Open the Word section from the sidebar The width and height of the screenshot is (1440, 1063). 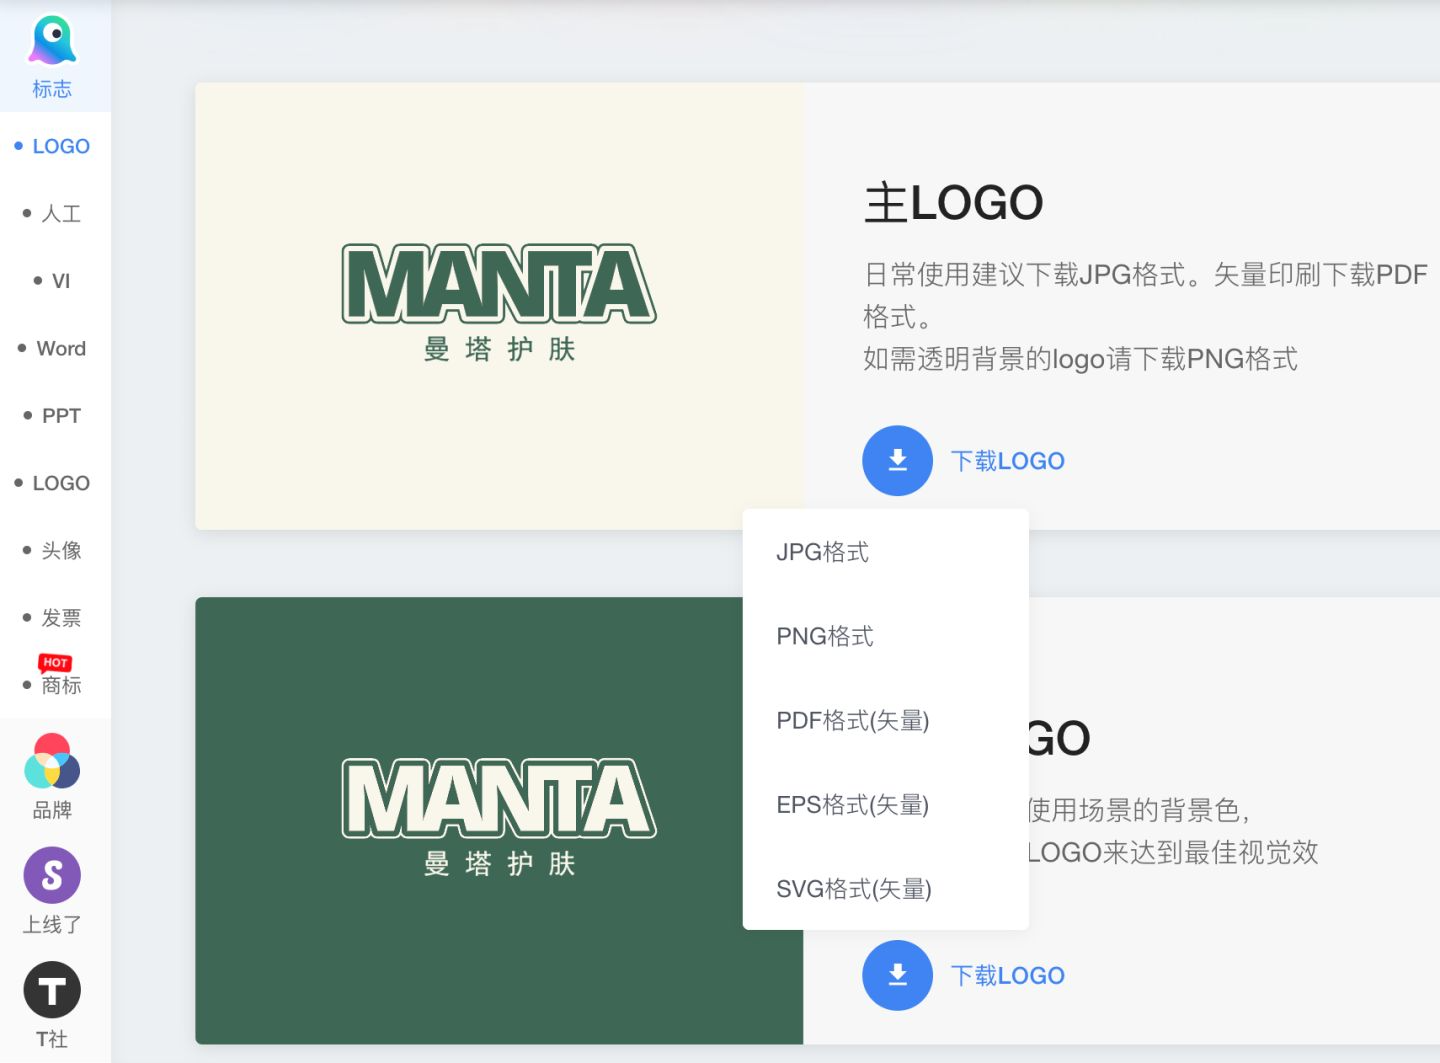tap(61, 348)
